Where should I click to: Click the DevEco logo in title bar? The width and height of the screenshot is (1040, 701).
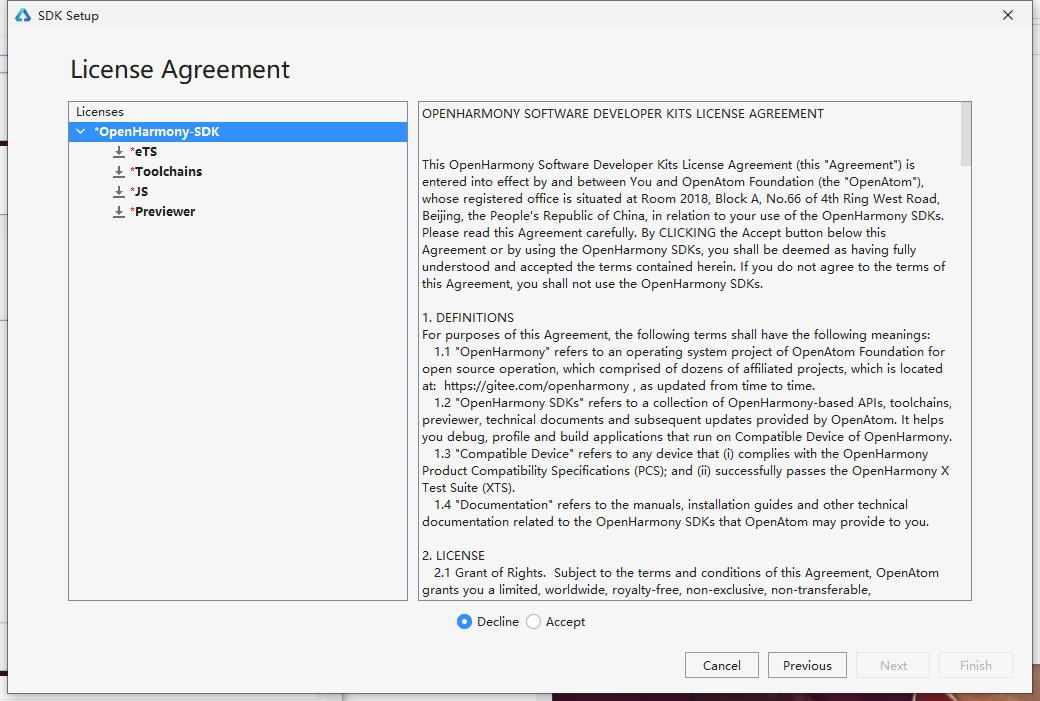pyautogui.click(x=23, y=15)
